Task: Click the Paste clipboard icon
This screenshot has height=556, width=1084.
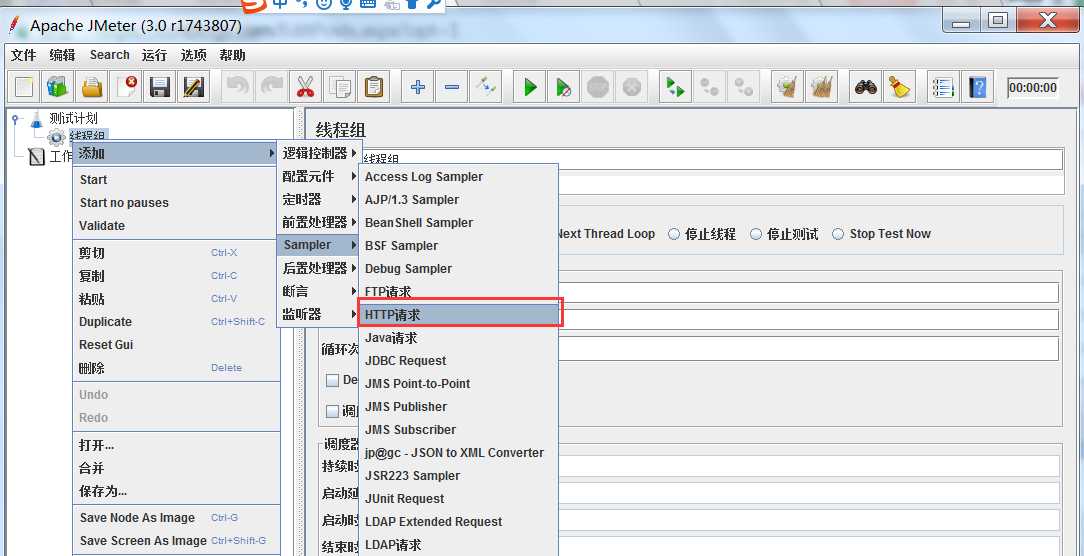Action: coord(373,87)
